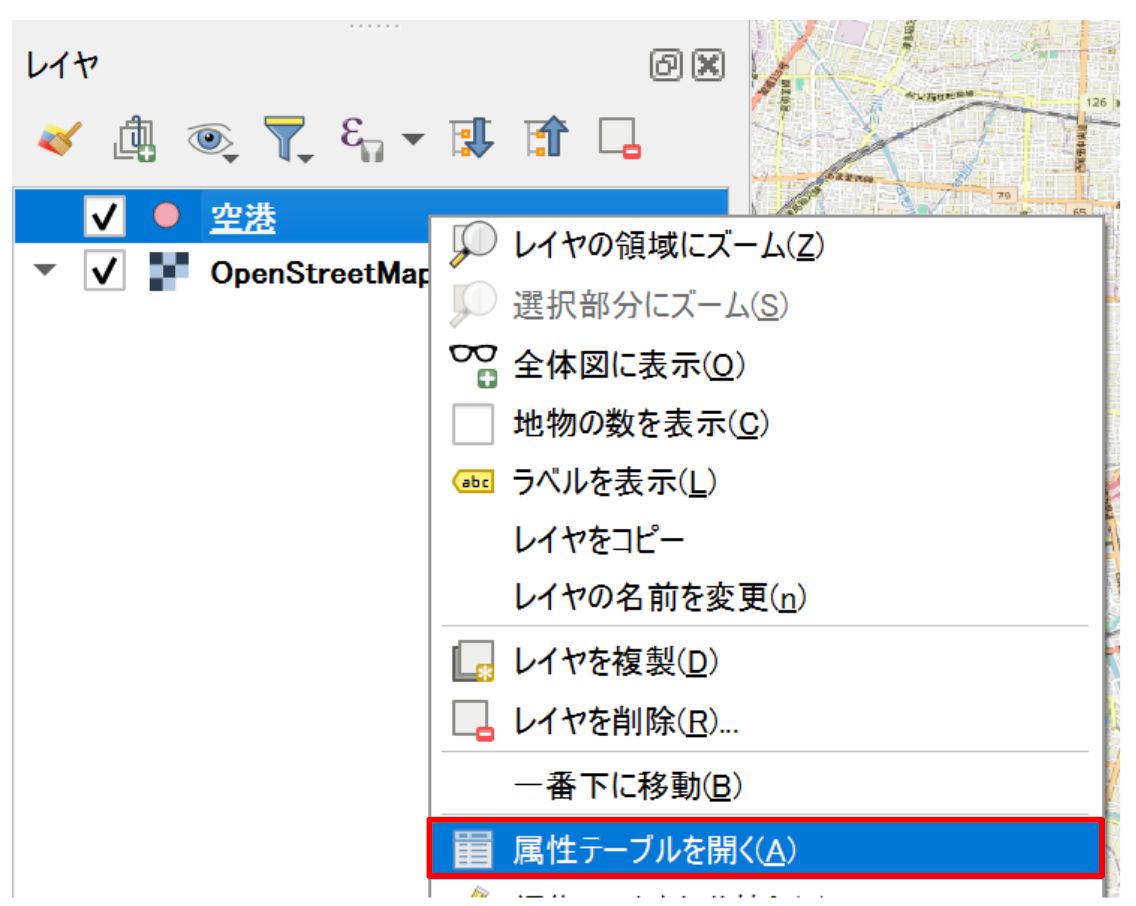Expand the OpenStreetMap layer tree arrow
Screen dimensions: 1136x906
[x=45, y=270]
